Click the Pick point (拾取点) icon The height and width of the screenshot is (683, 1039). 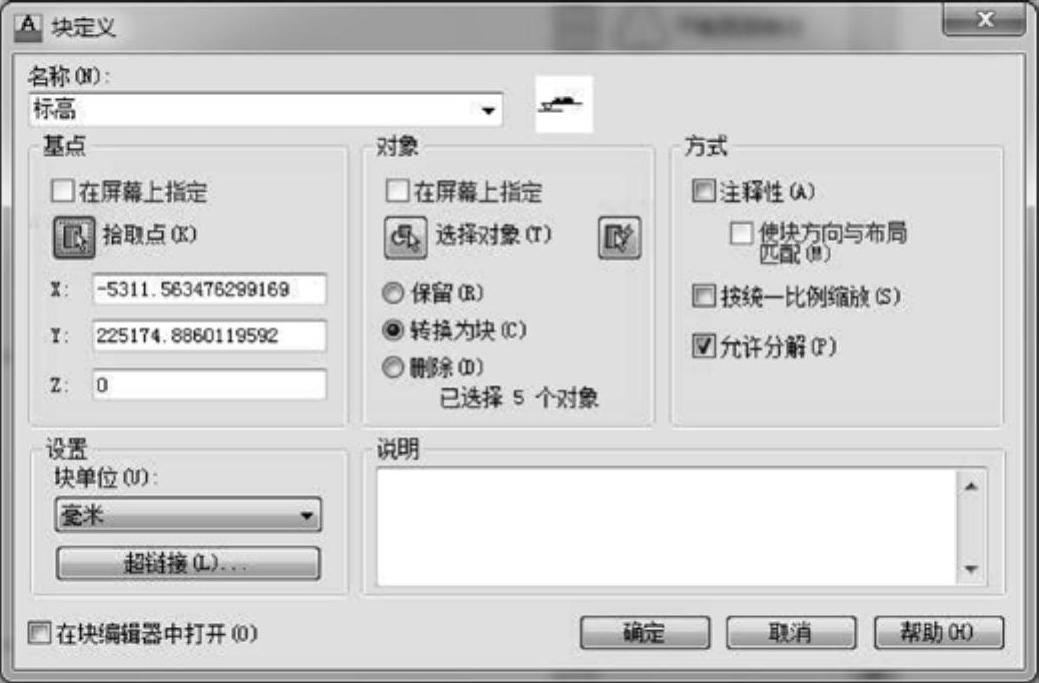pyautogui.click(x=74, y=236)
